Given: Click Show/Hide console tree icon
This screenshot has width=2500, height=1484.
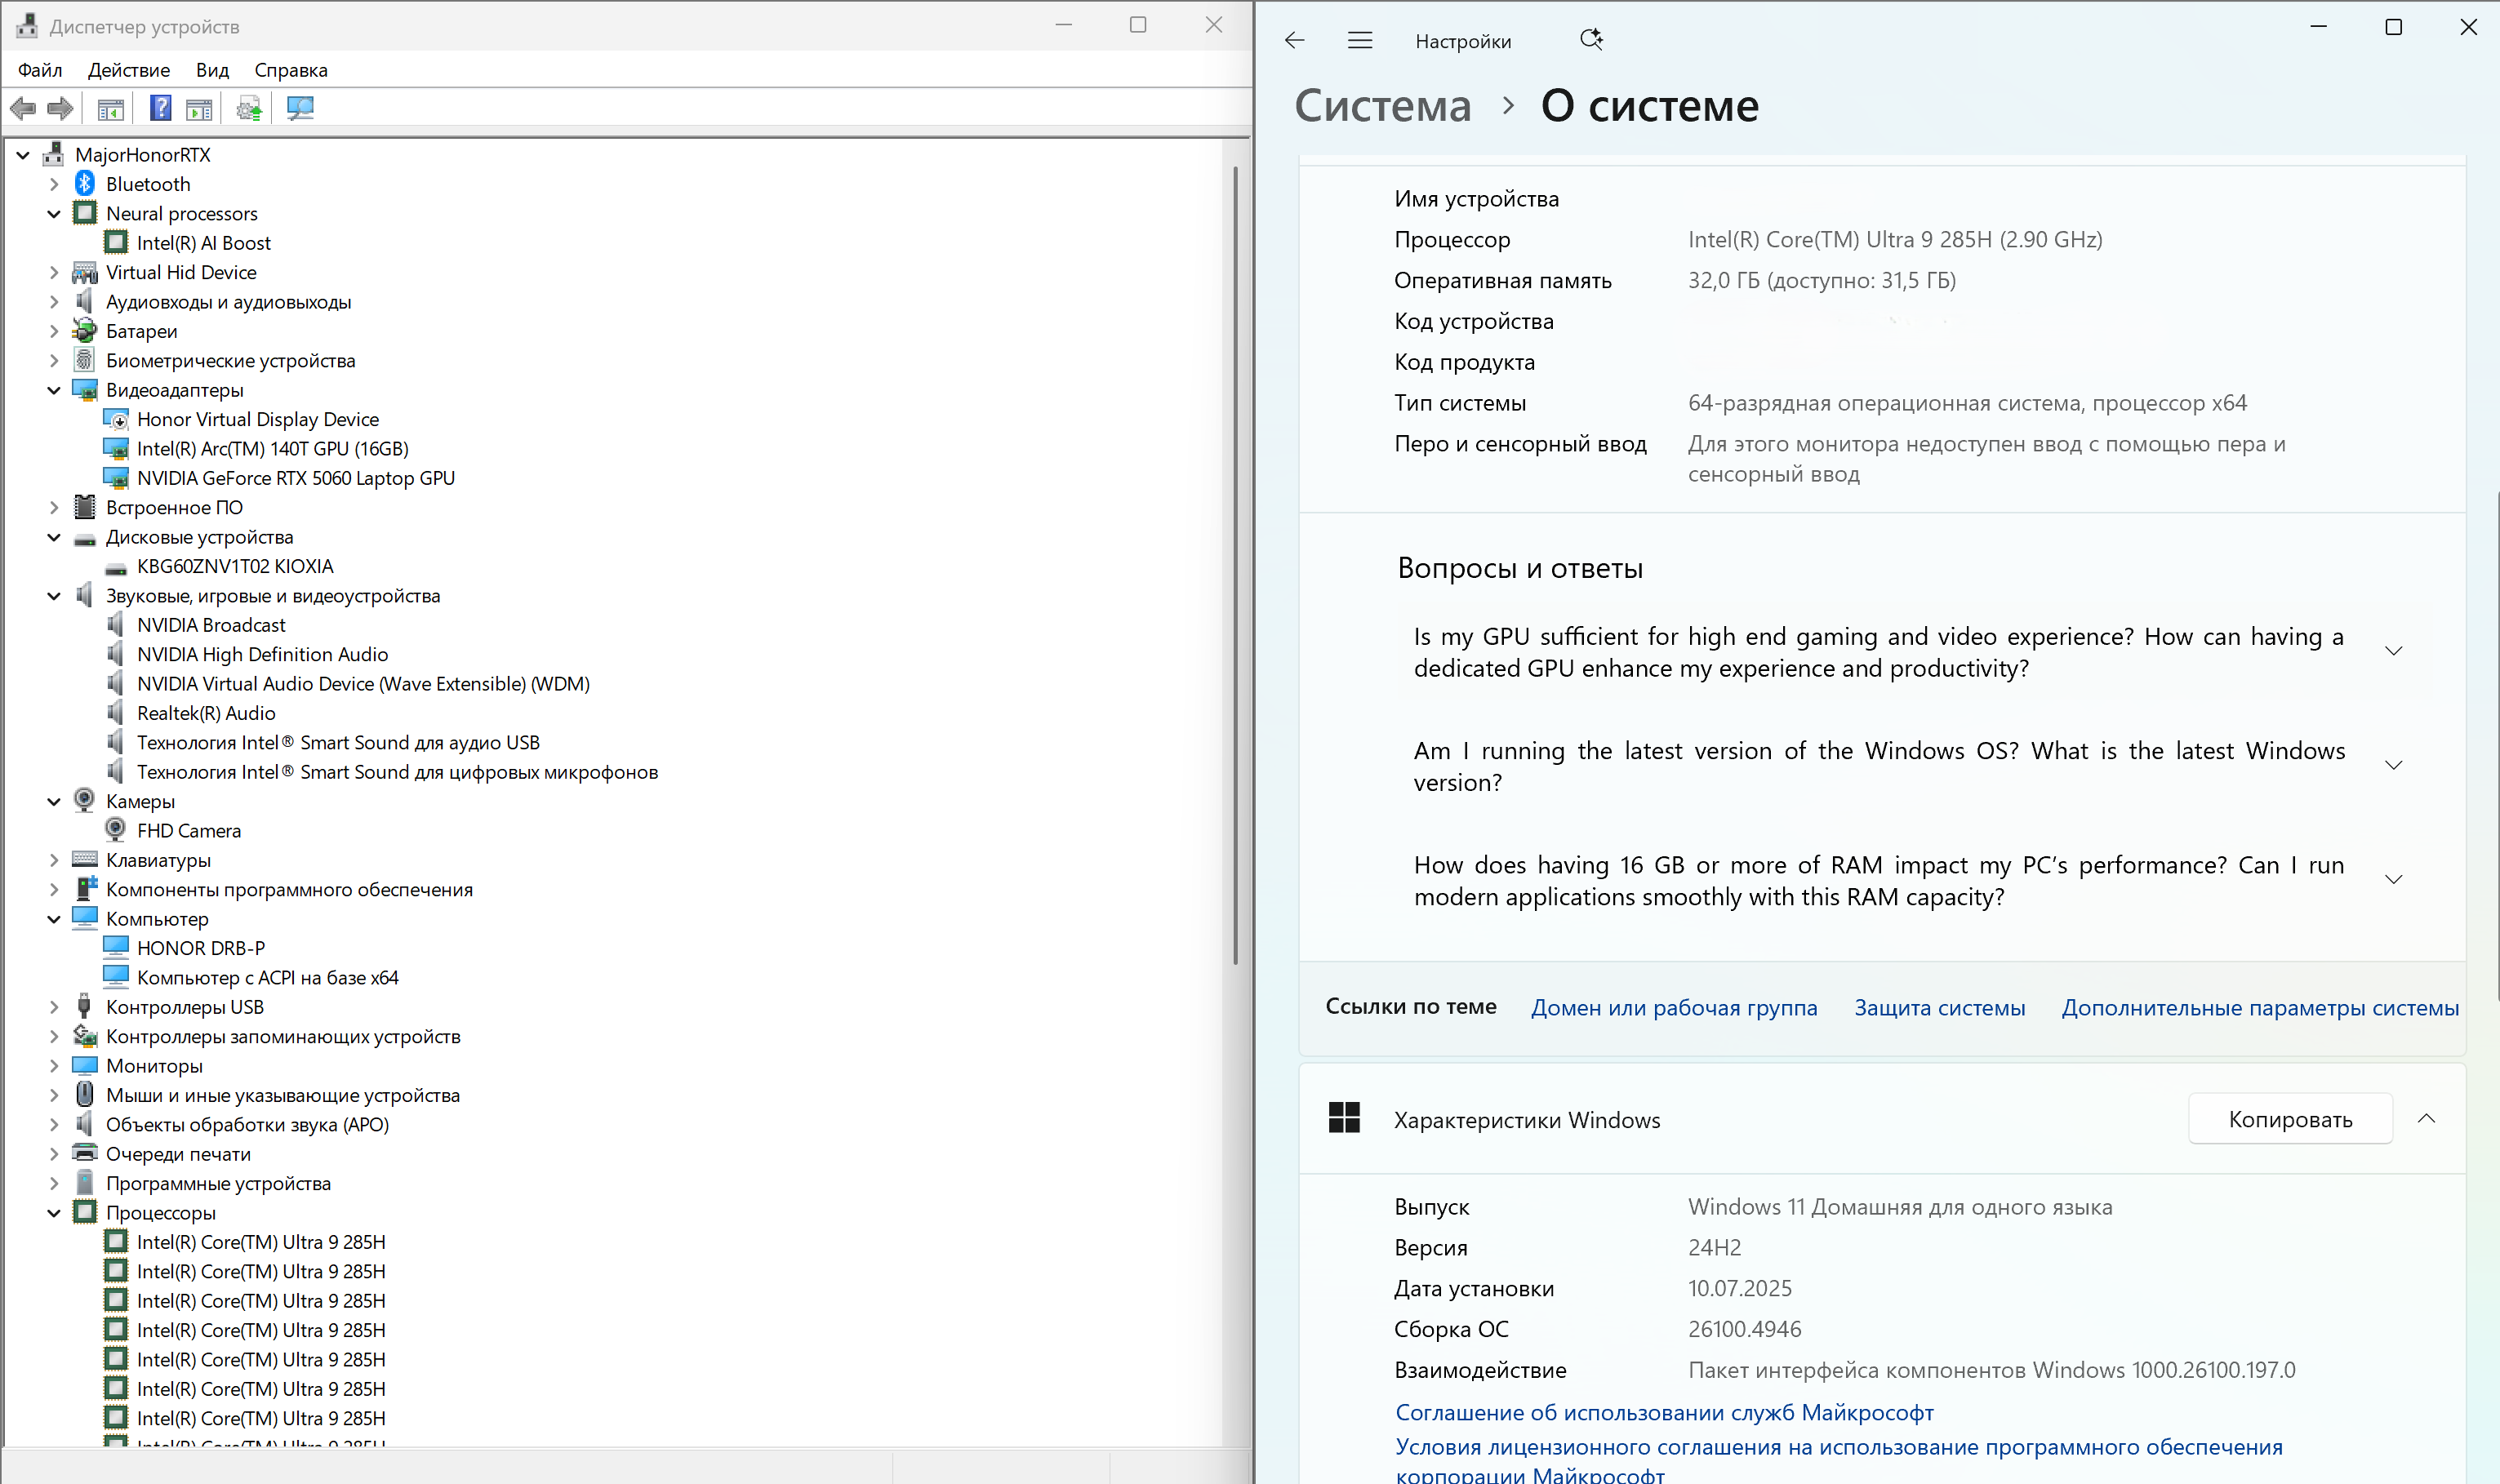Looking at the screenshot, I should coord(111,108).
